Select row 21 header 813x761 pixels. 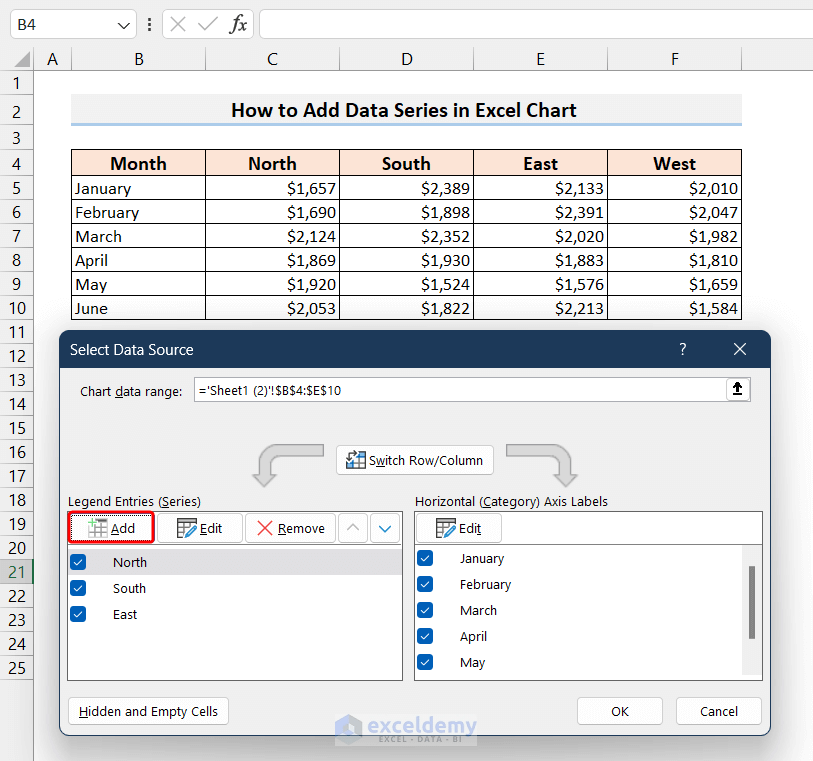[x=17, y=572]
